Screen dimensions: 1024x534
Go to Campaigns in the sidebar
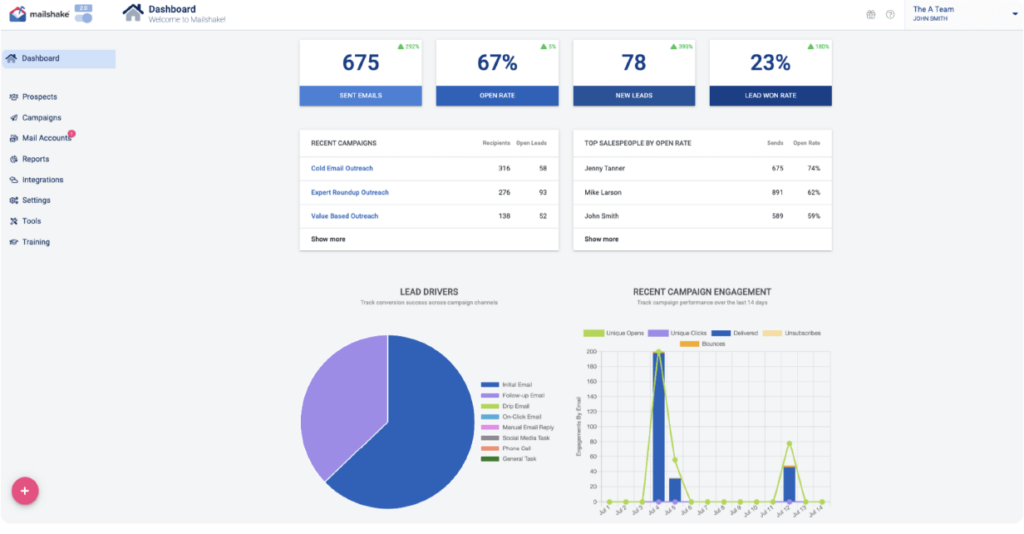(42, 118)
